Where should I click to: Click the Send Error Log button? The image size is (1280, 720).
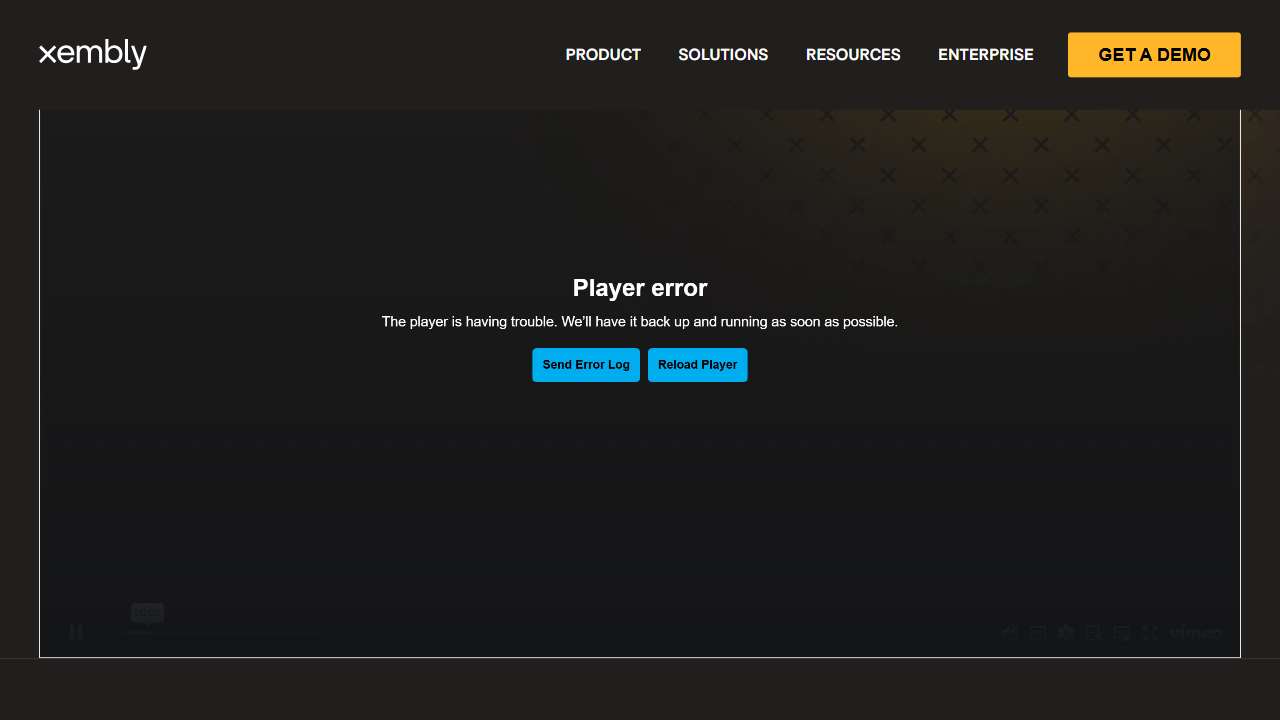[x=586, y=365]
